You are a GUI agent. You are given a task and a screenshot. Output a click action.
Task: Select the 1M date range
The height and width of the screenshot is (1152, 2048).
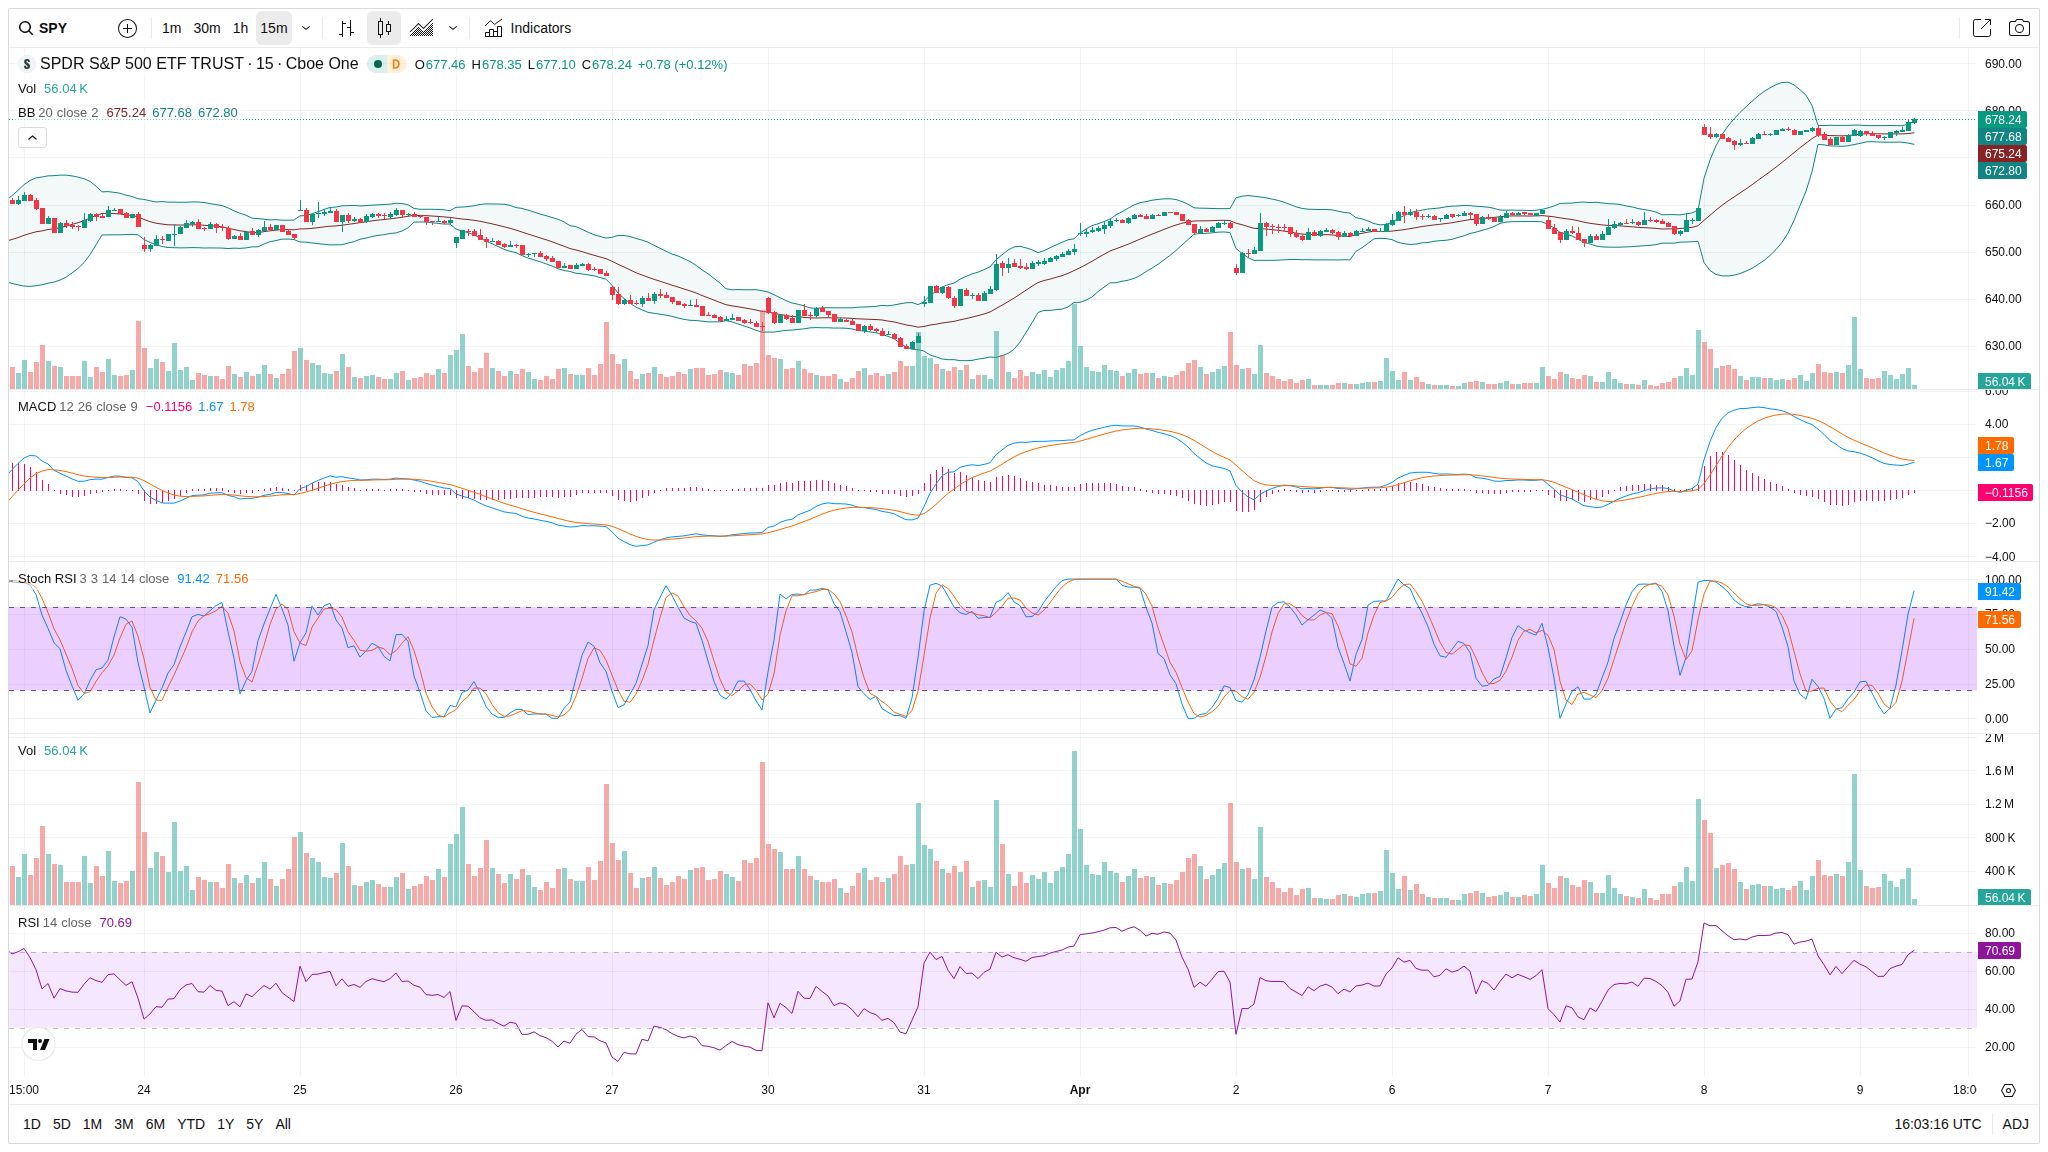click(x=92, y=1124)
